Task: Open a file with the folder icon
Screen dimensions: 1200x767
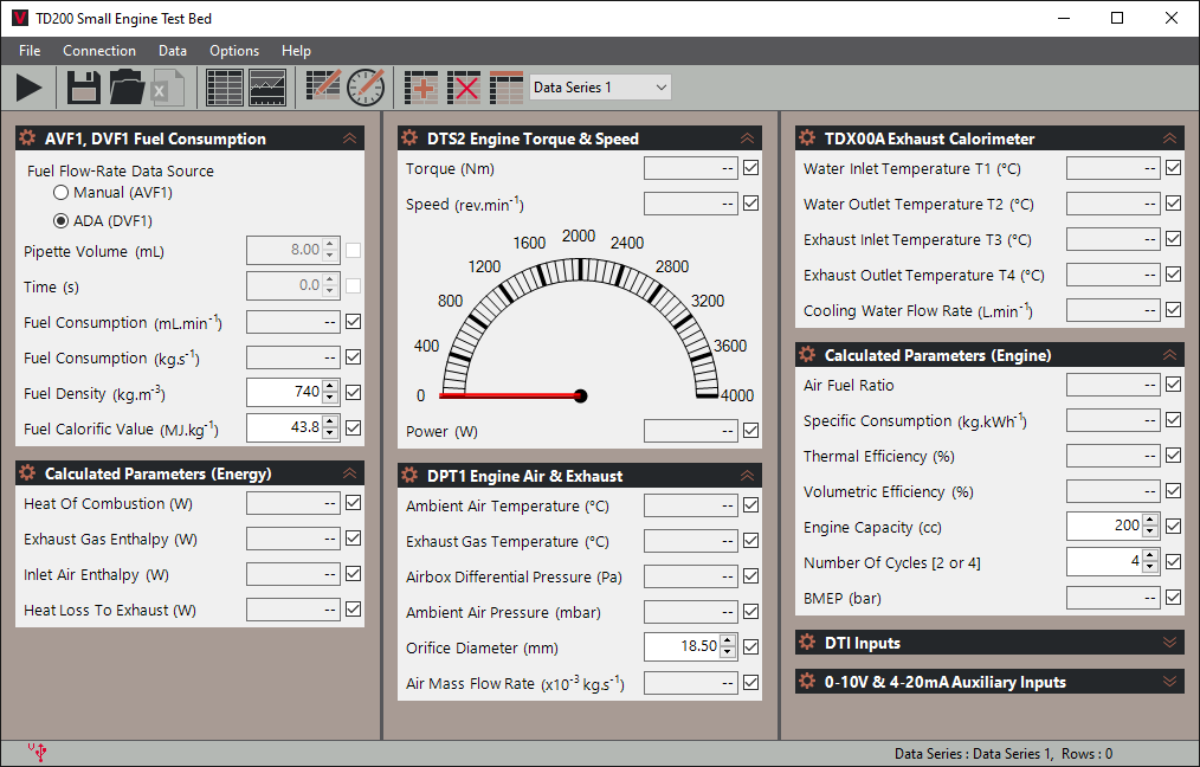Action: [127, 88]
